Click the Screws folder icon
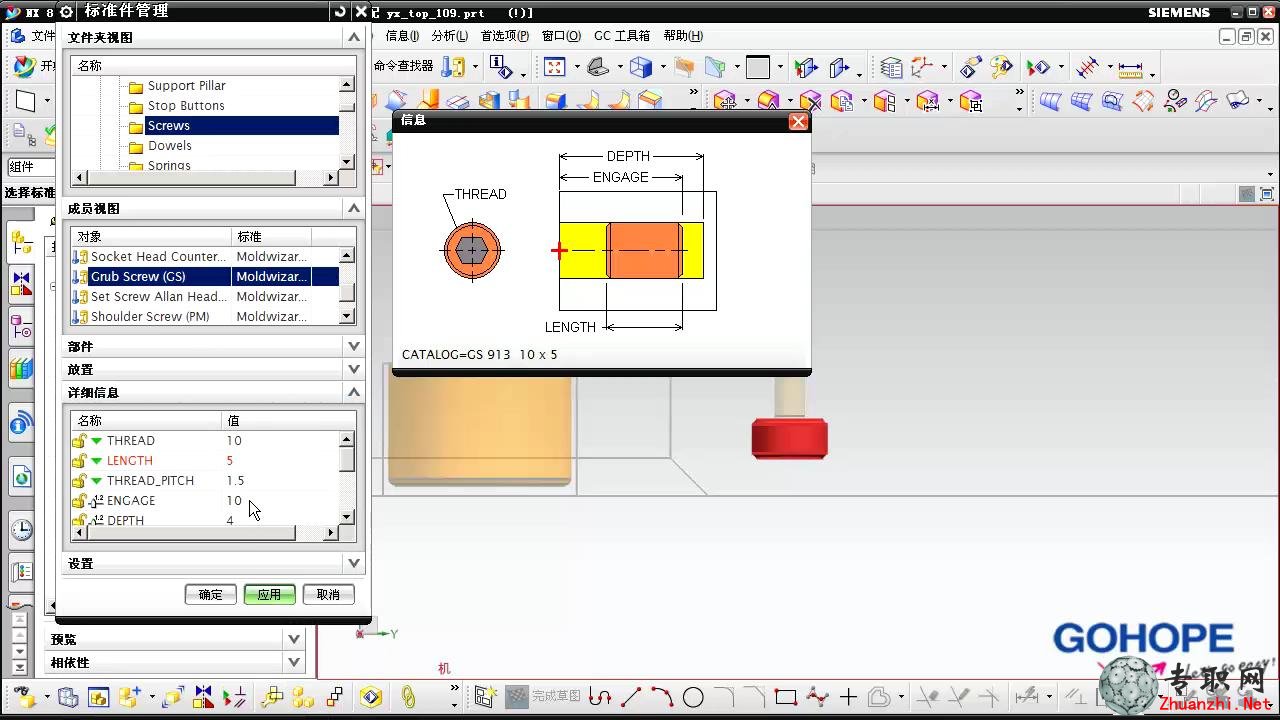The width and height of the screenshot is (1280, 720). click(136, 126)
